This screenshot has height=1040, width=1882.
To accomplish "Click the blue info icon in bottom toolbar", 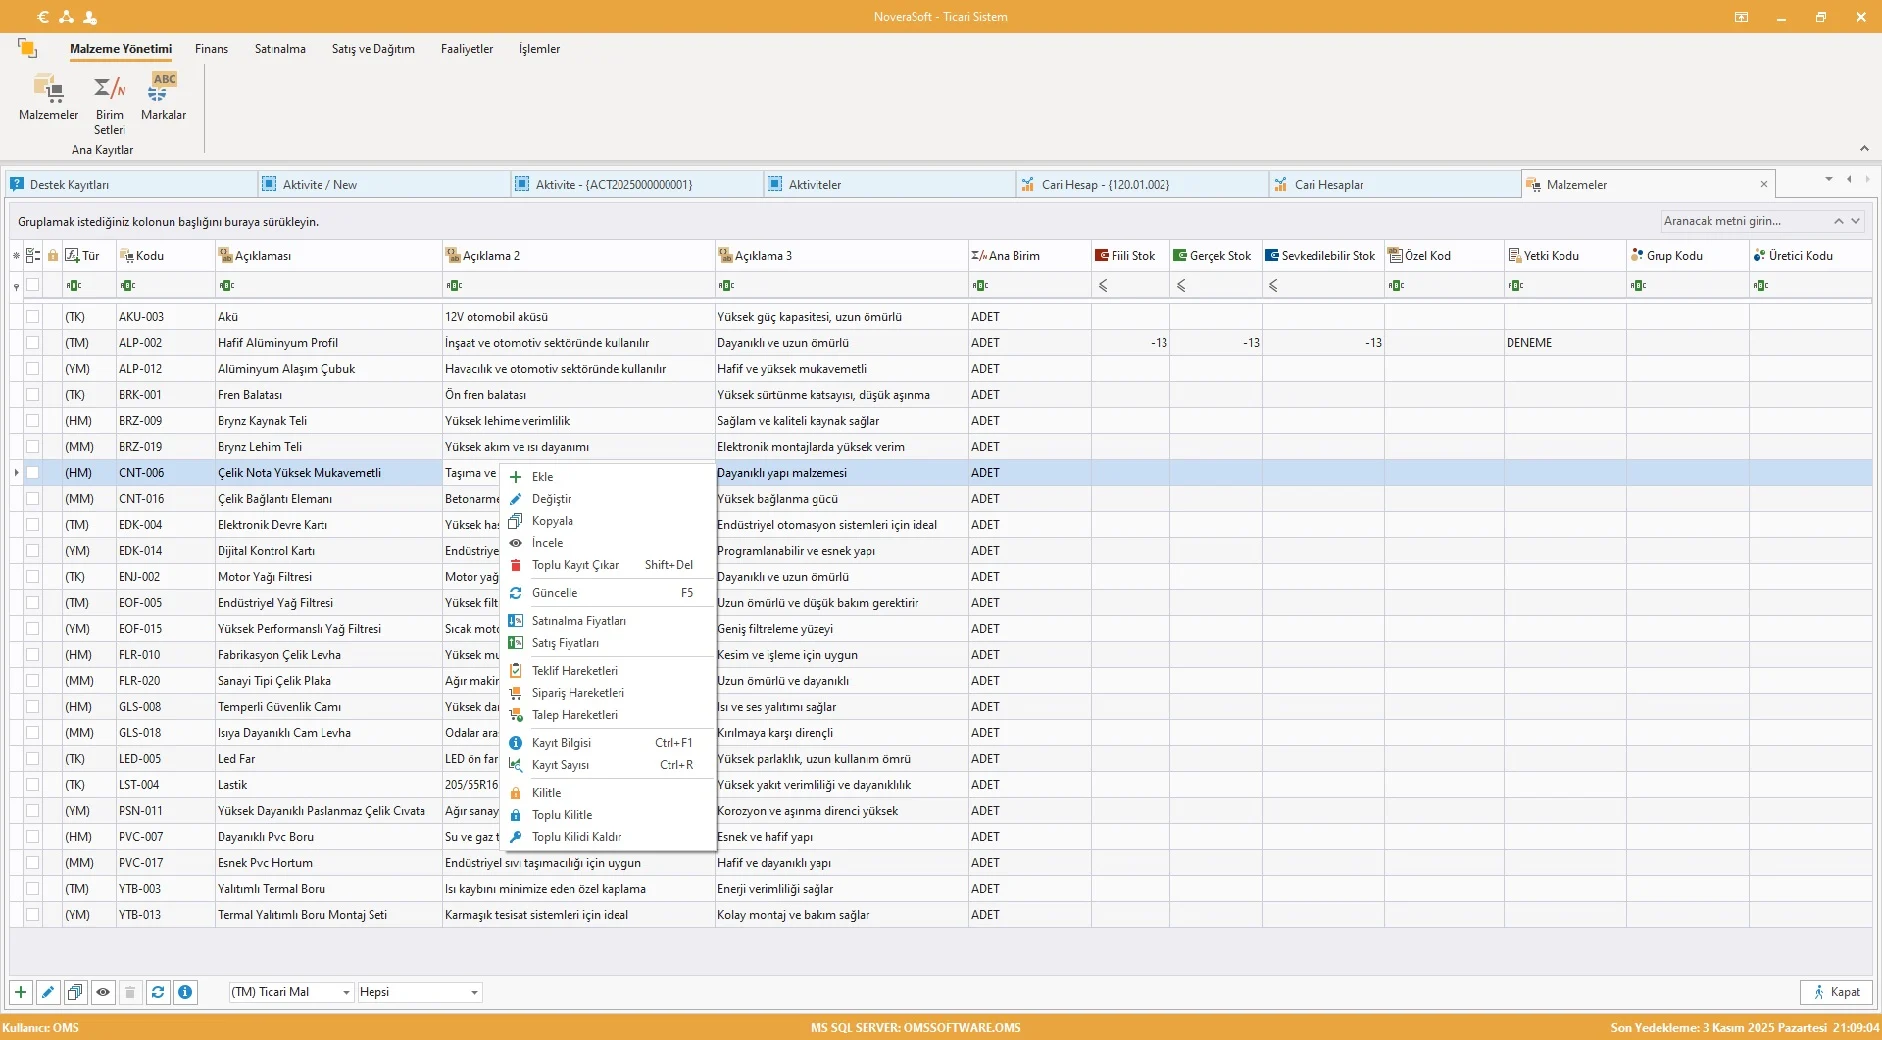I will click(x=185, y=992).
